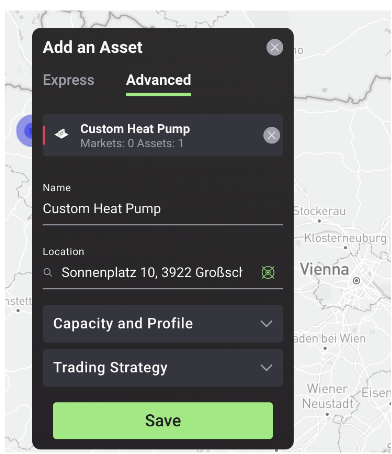Close the Add an Asset dialog

tap(275, 47)
